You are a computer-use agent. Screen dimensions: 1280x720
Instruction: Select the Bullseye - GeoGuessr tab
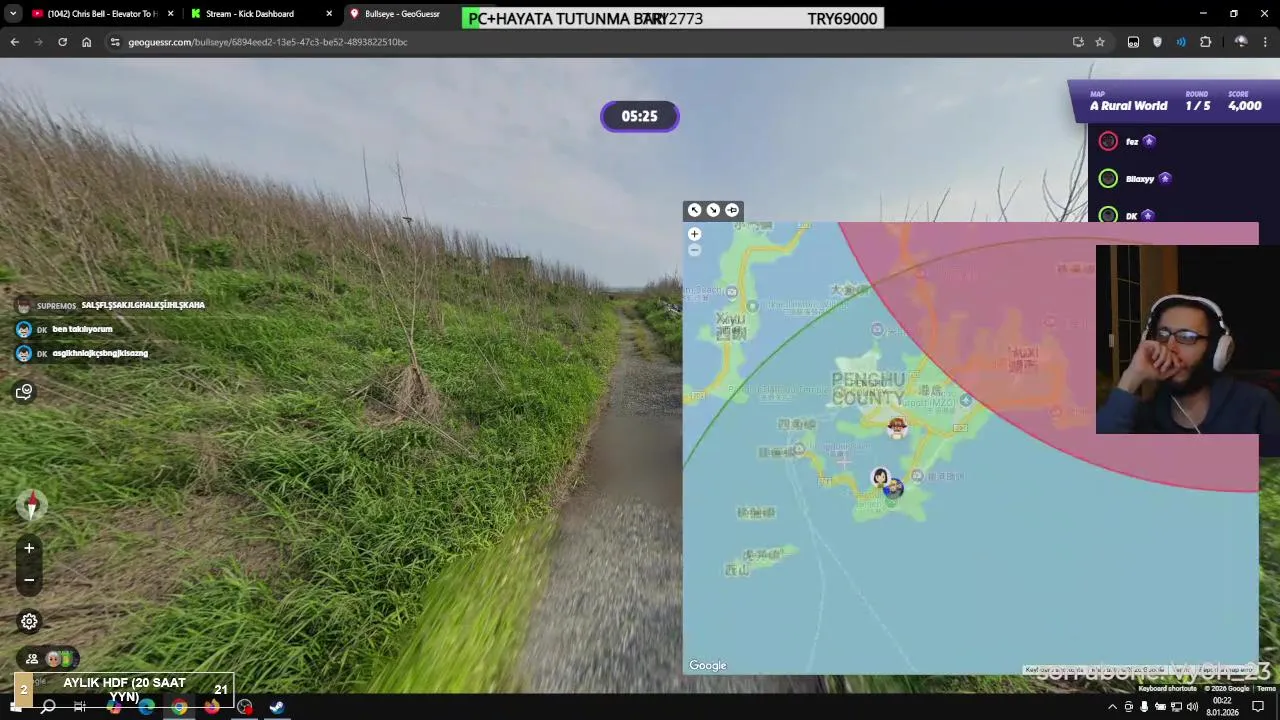(400, 14)
